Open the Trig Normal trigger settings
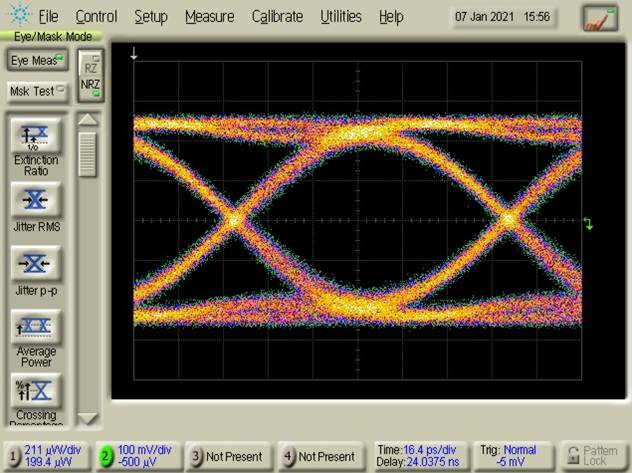Screen dimensions: 632x473 point(513,456)
